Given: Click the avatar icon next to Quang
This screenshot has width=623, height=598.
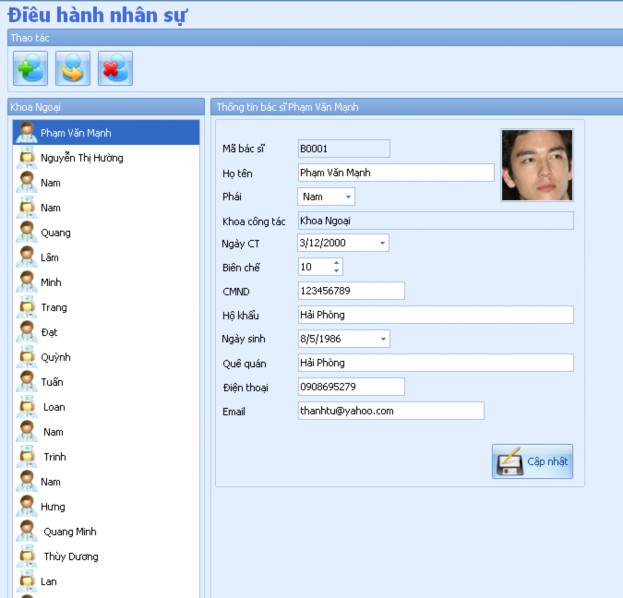Looking at the screenshot, I should coord(27,233).
